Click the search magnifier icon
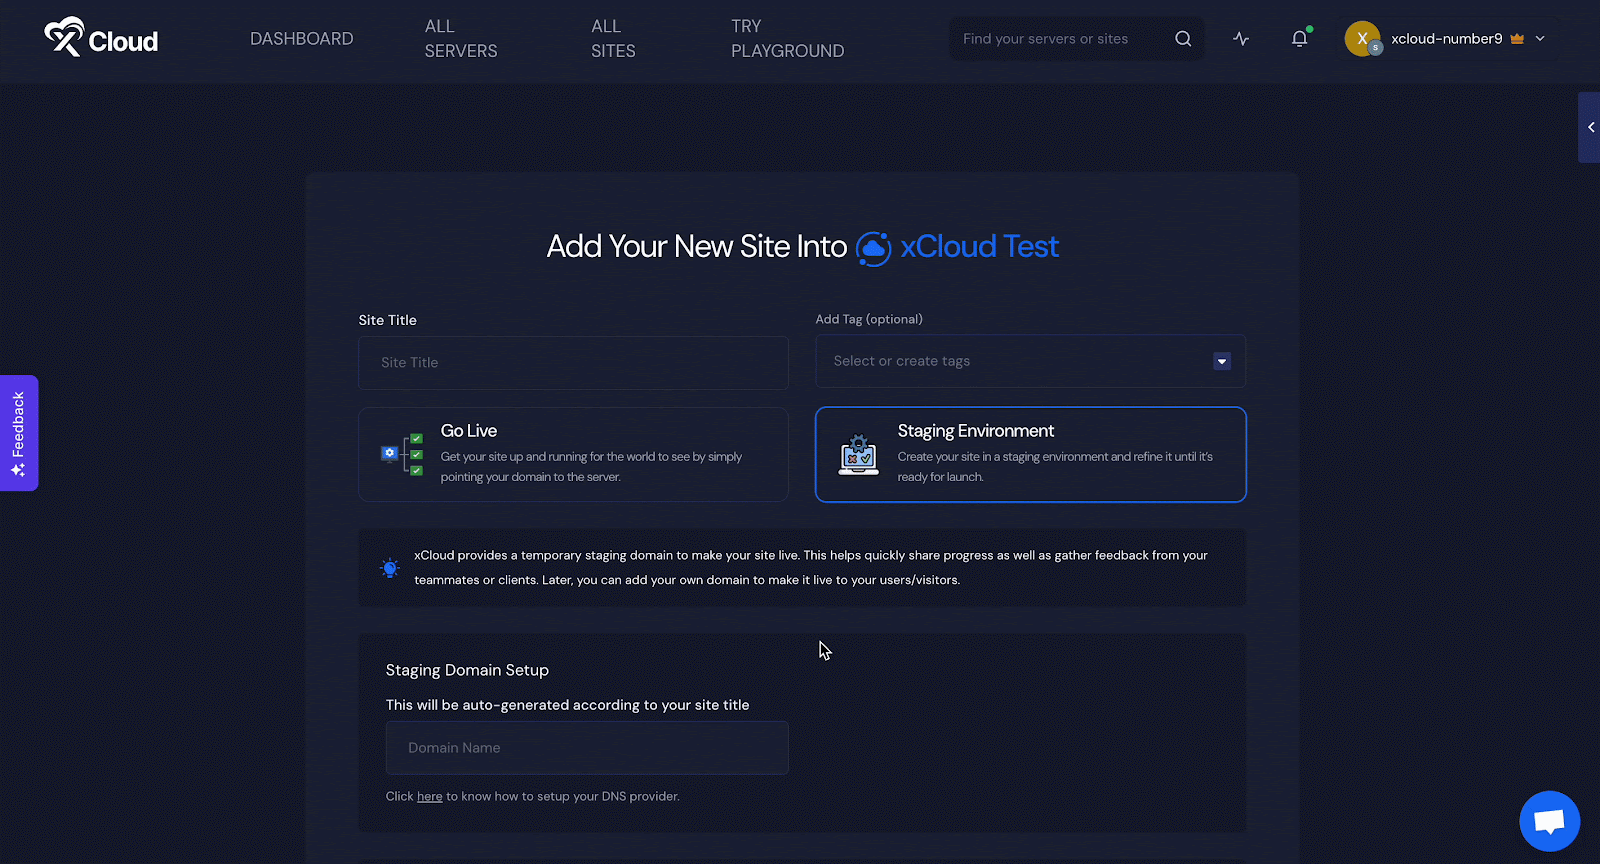The width and height of the screenshot is (1600, 864). point(1183,39)
